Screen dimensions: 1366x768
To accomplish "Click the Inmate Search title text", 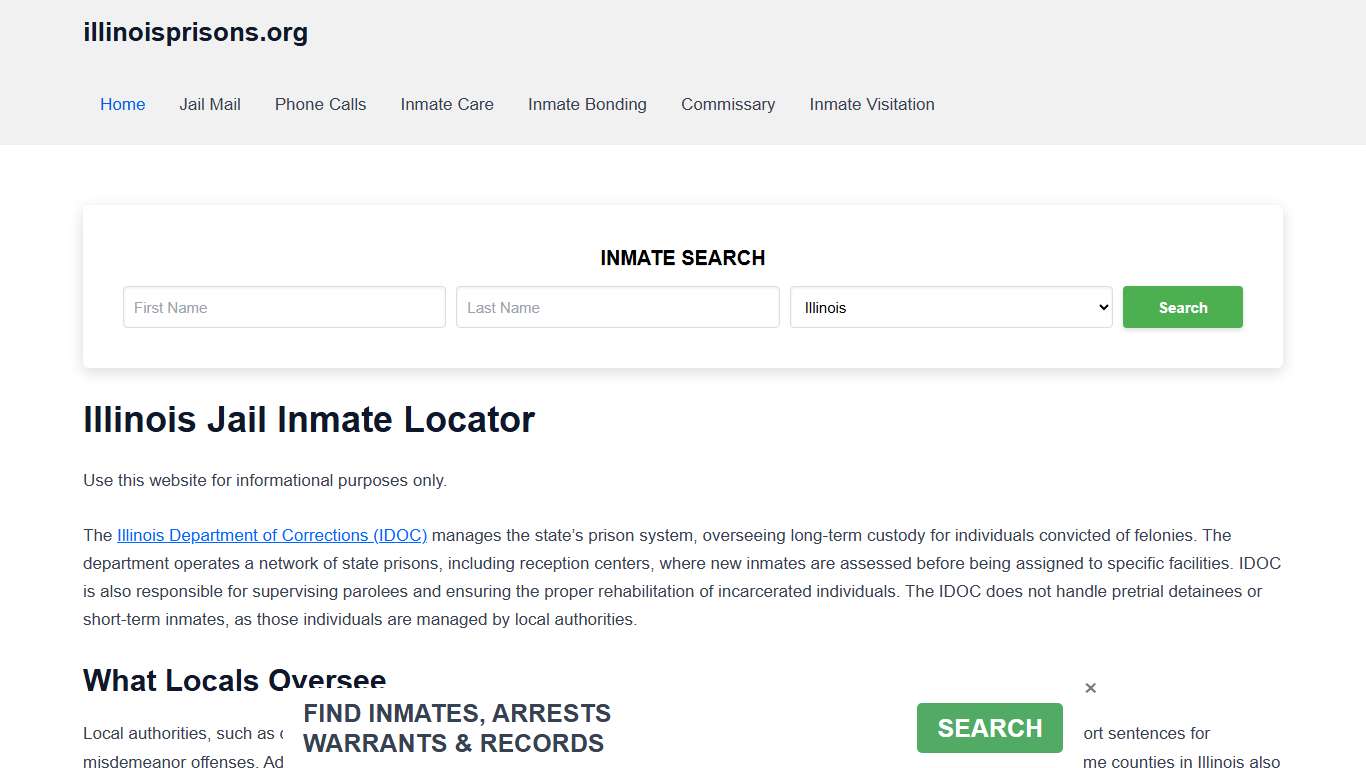I will (x=683, y=258).
